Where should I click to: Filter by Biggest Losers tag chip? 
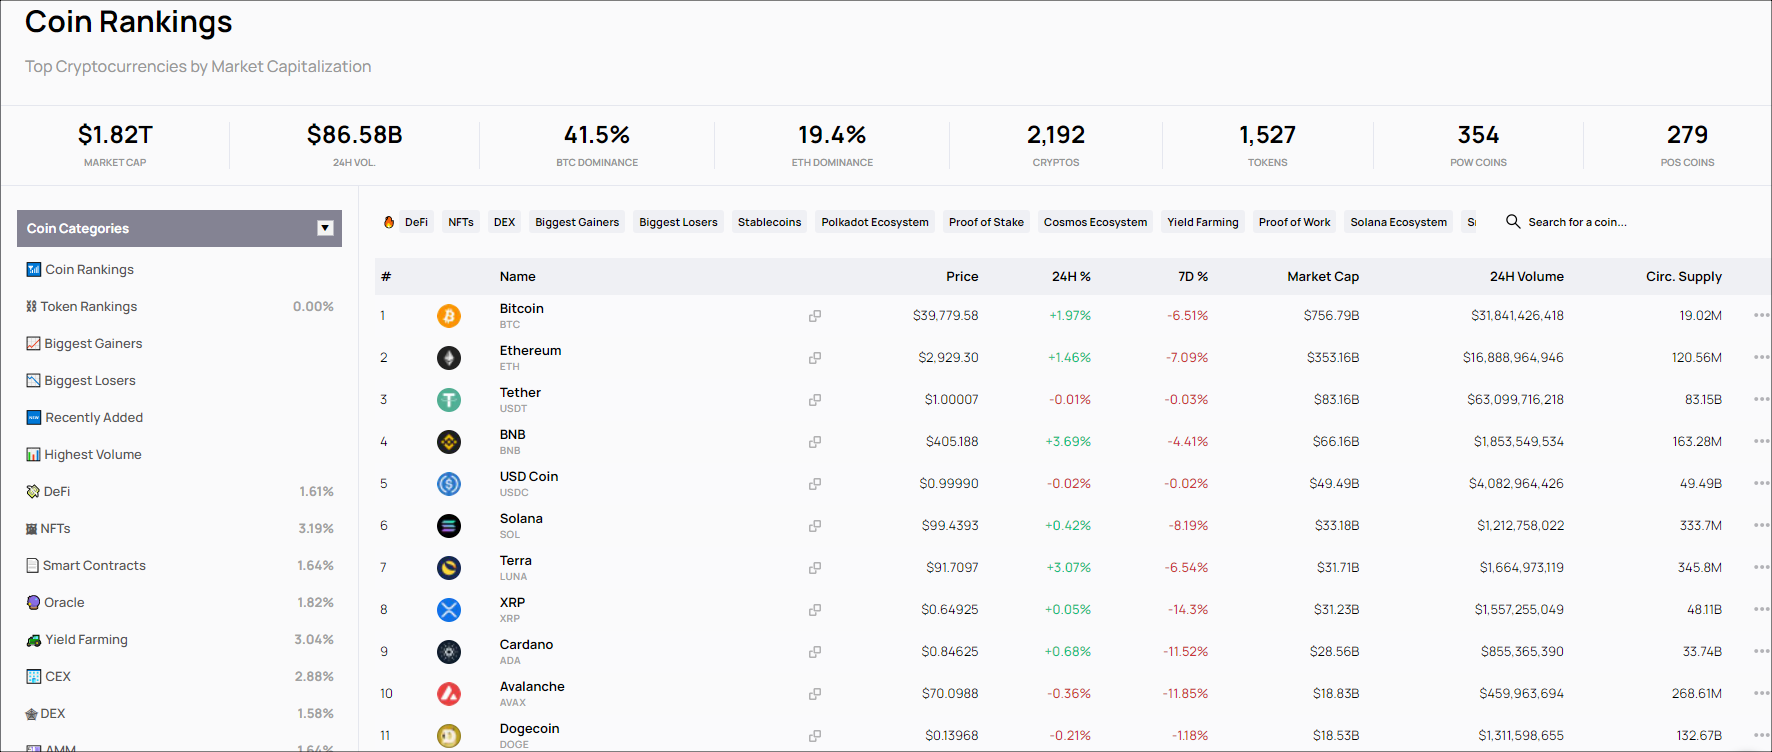(679, 222)
